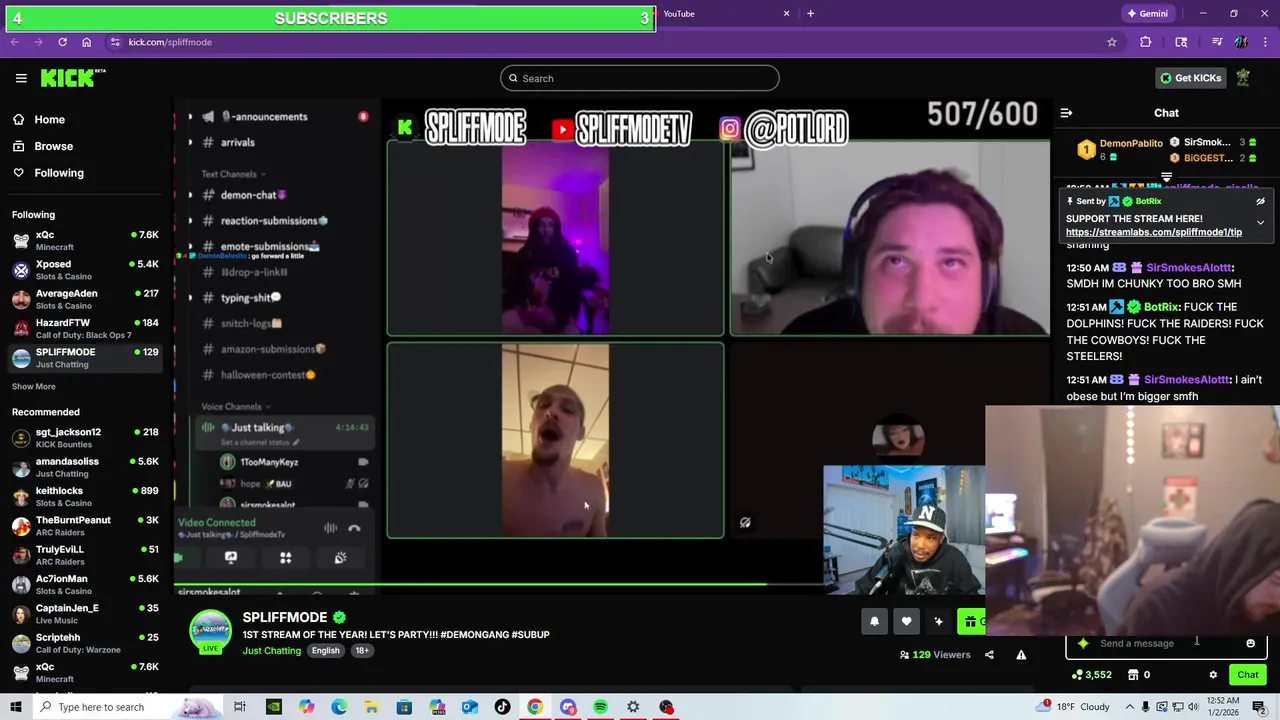The height and width of the screenshot is (720, 1280).
Task: Open Discord from the taskbar
Action: point(568,707)
